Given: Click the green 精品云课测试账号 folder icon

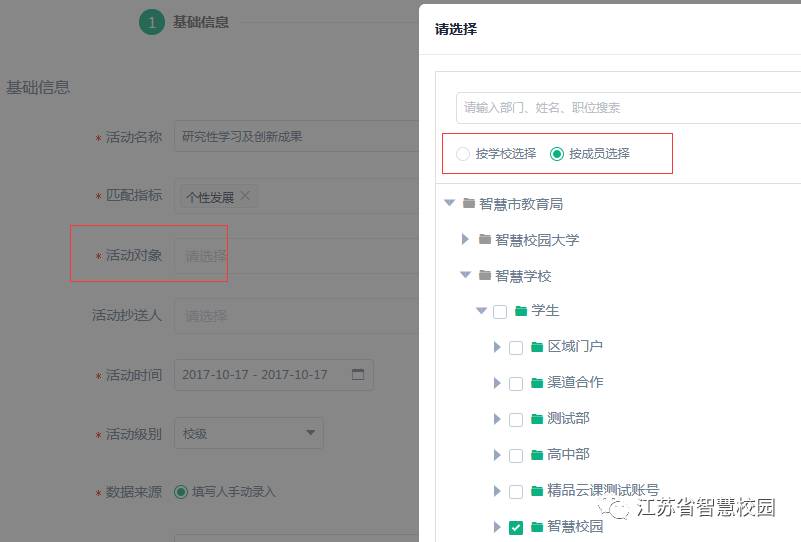Looking at the screenshot, I should [x=537, y=491].
